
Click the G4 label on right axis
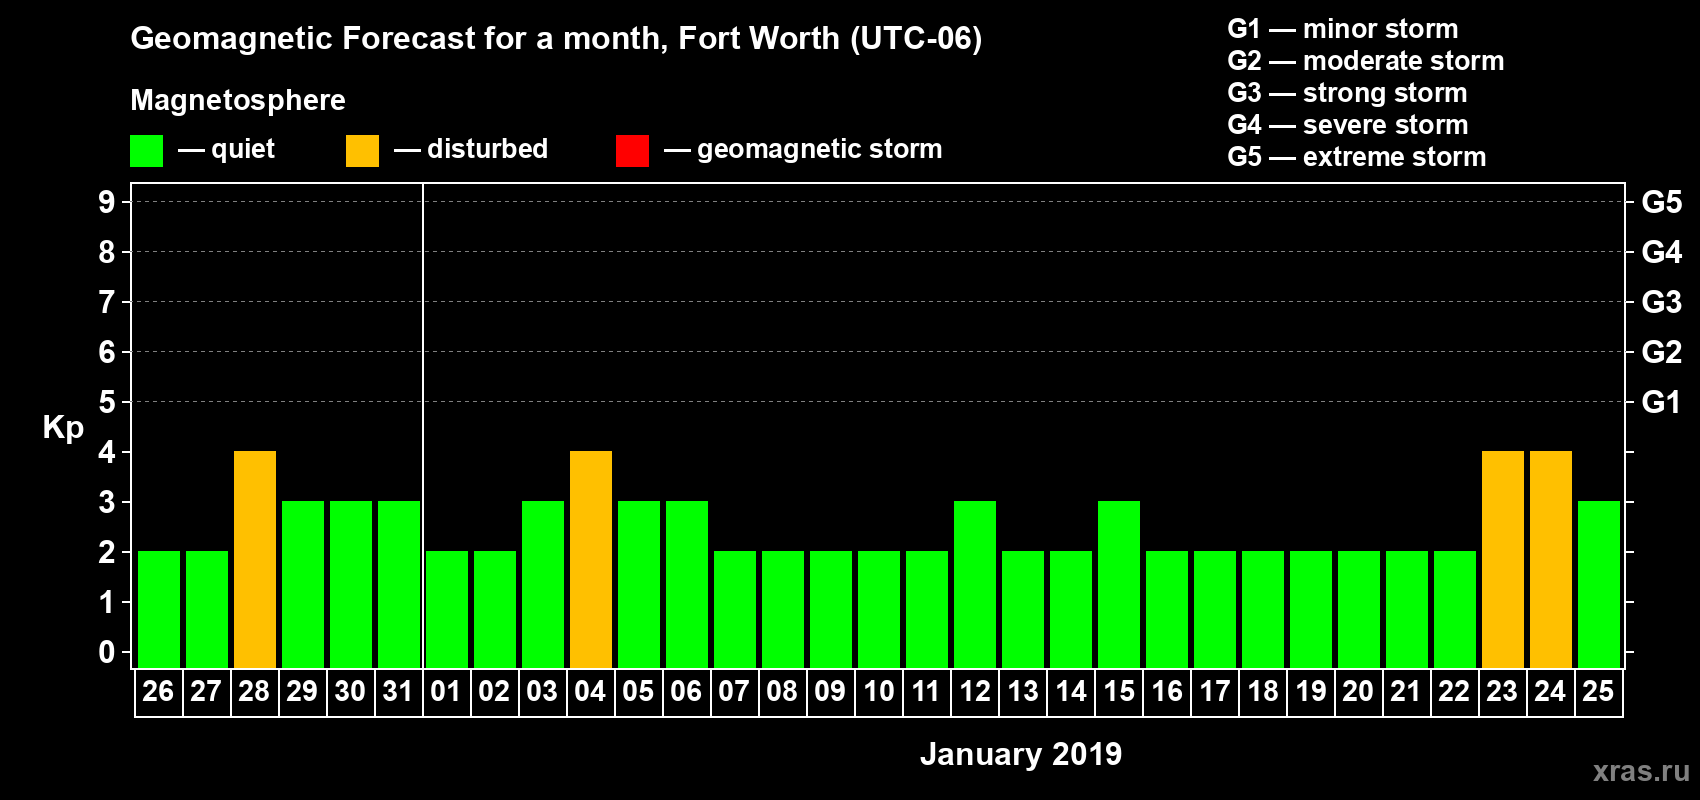pyautogui.click(x=1661, y=252)
